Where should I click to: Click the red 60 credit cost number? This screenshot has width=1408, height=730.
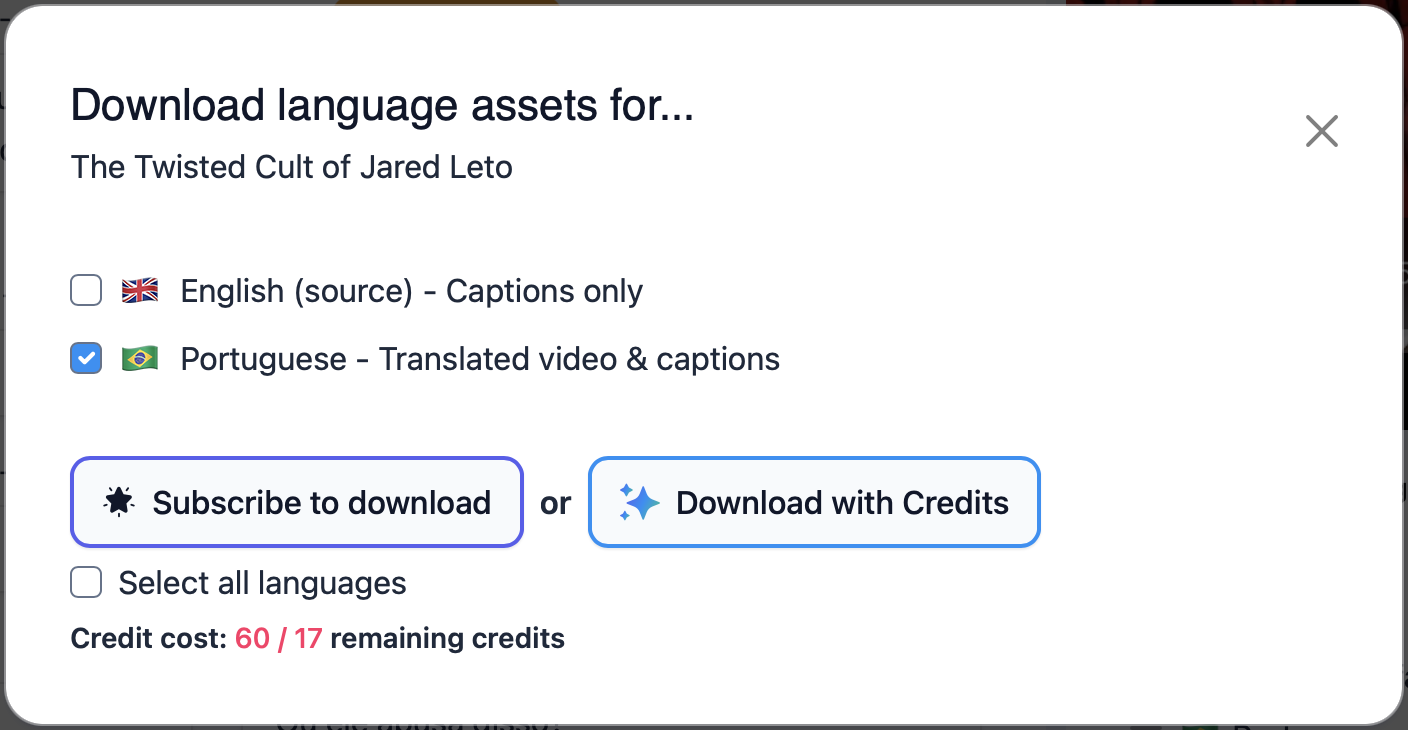252,638
